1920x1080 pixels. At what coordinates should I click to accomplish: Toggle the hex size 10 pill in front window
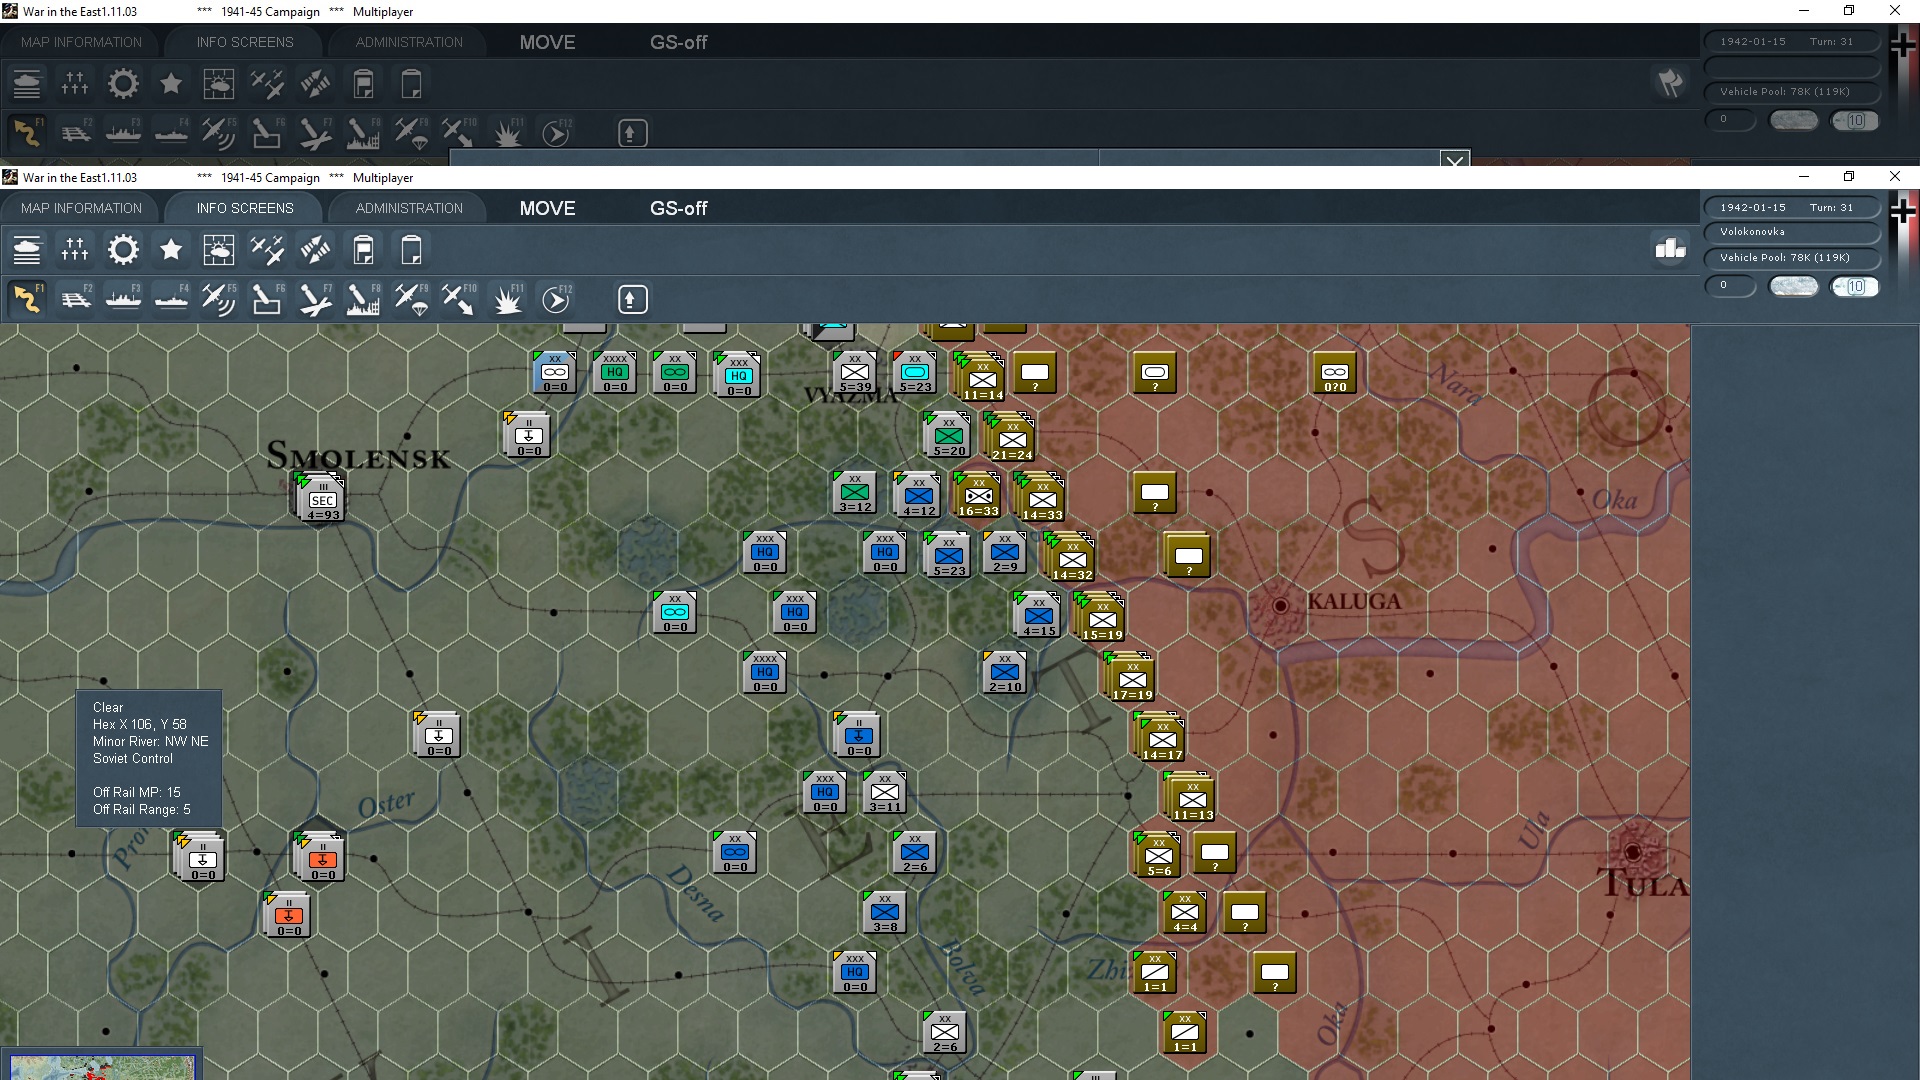pos(1855,287)
